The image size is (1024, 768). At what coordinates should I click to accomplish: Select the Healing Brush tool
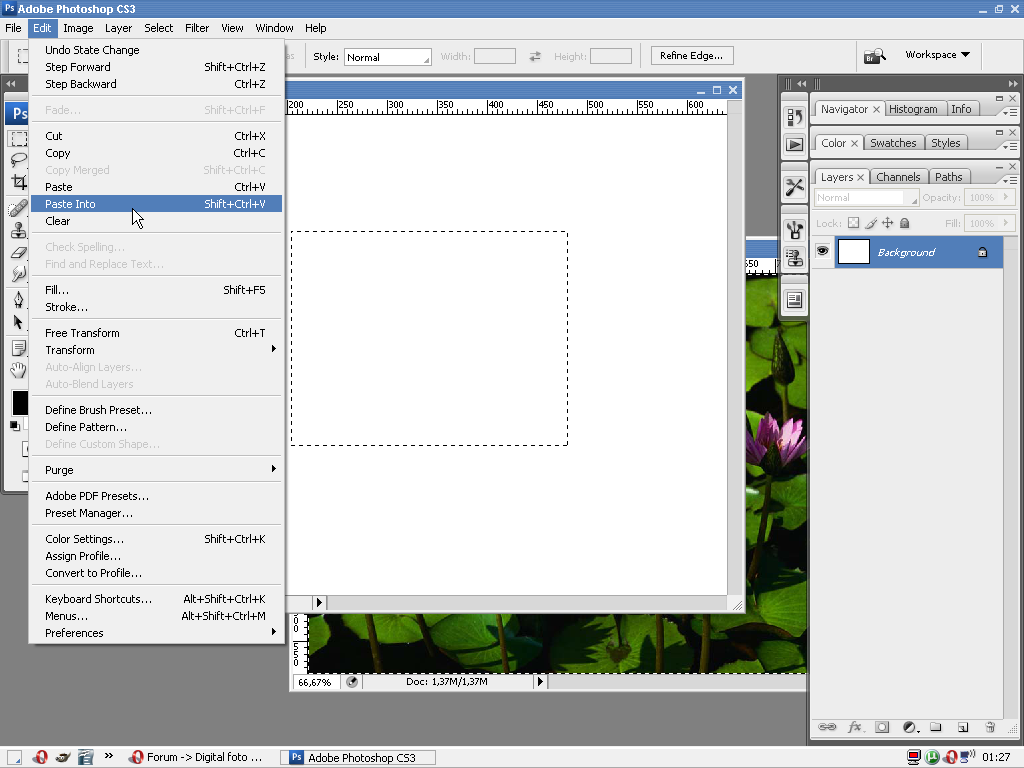tap(18, 209)
